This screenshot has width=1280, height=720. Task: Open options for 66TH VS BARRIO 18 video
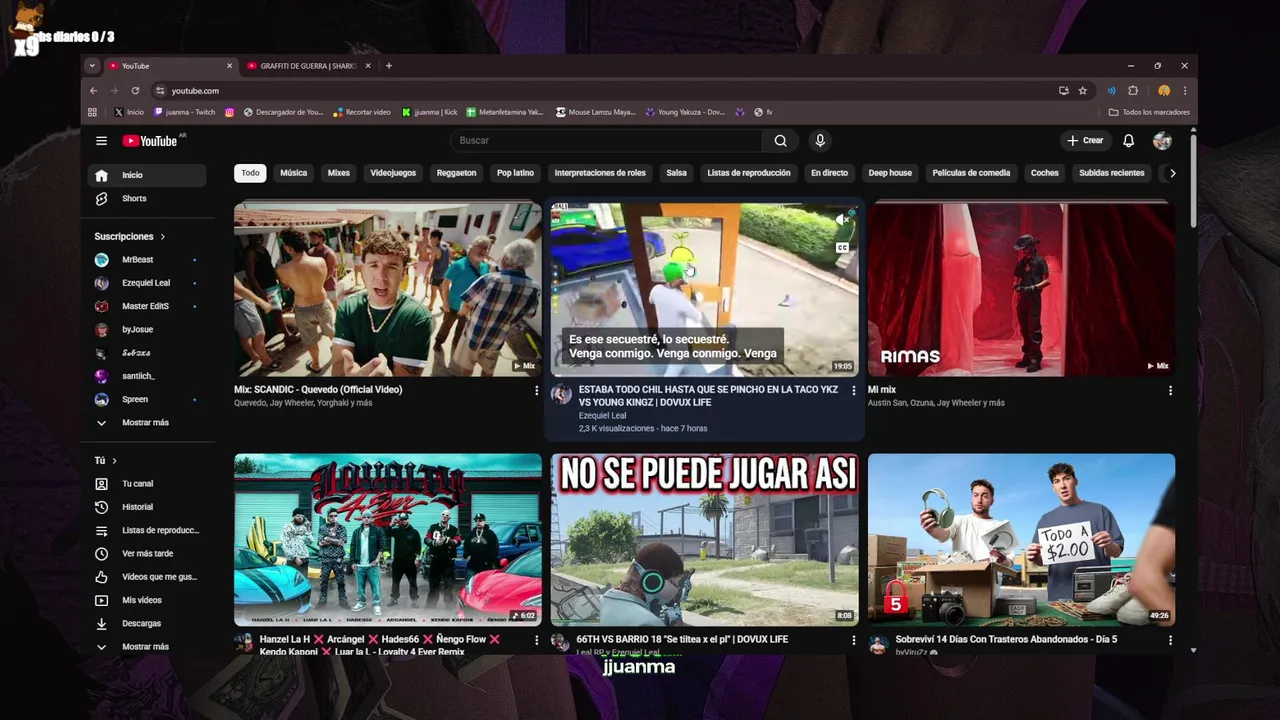click(853, 640)
